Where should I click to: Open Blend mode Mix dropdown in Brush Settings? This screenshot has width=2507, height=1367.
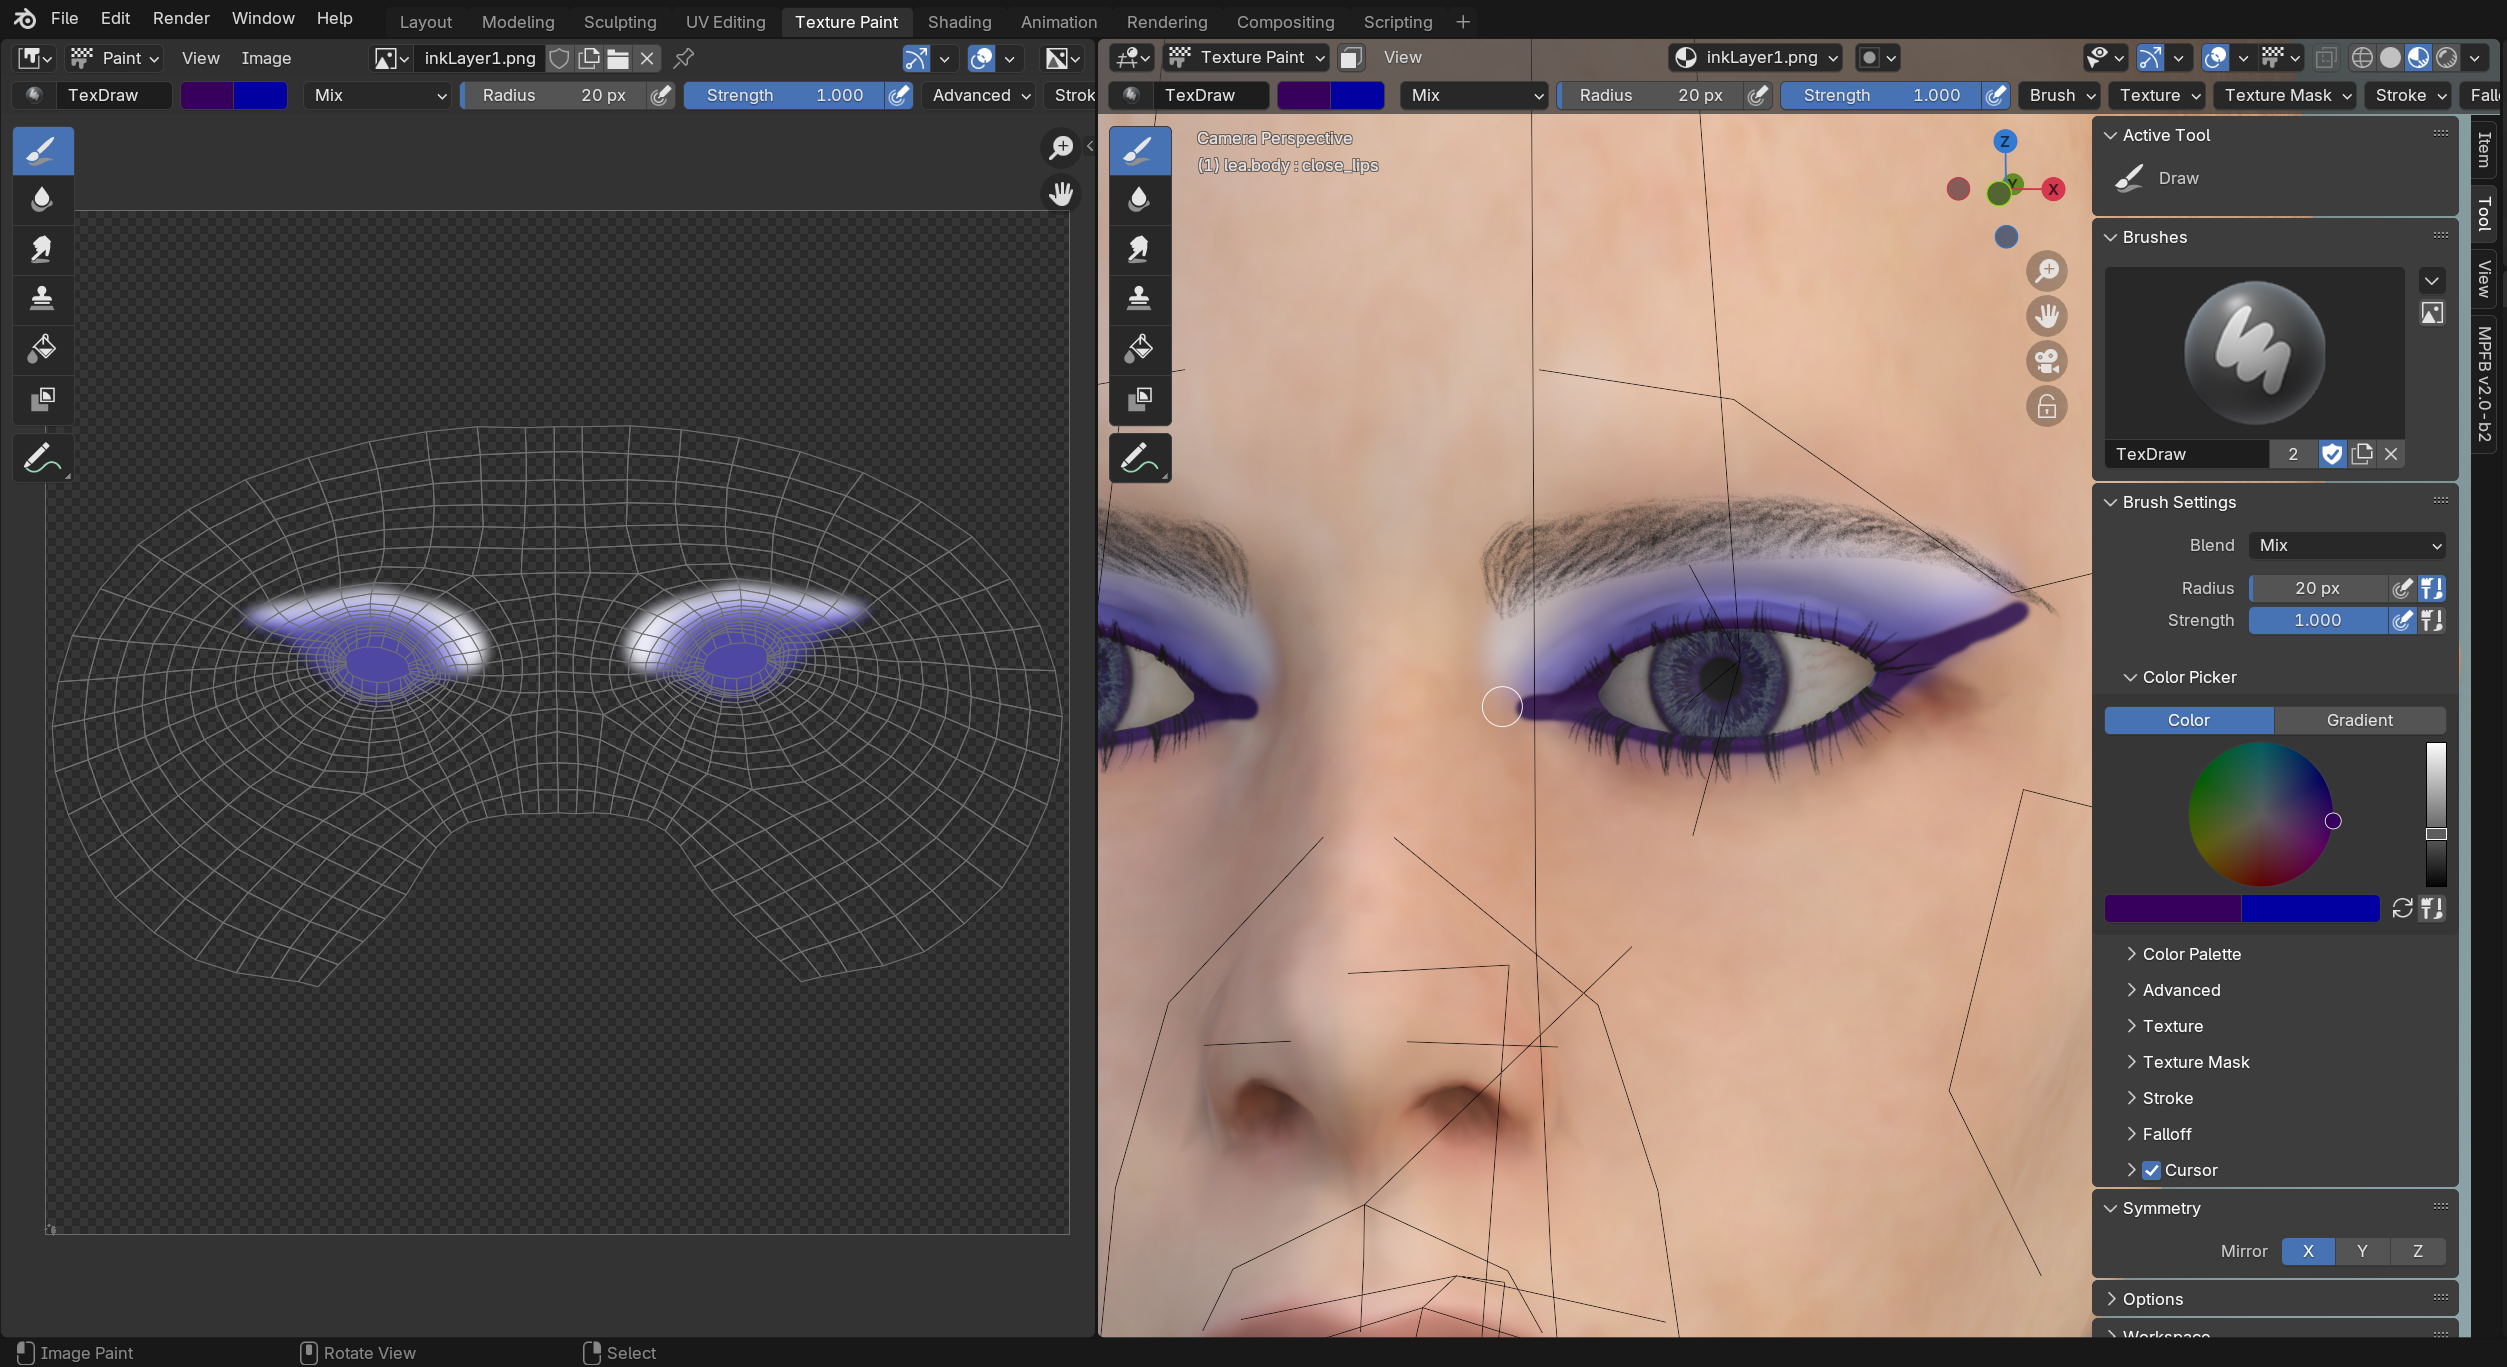2346,545
